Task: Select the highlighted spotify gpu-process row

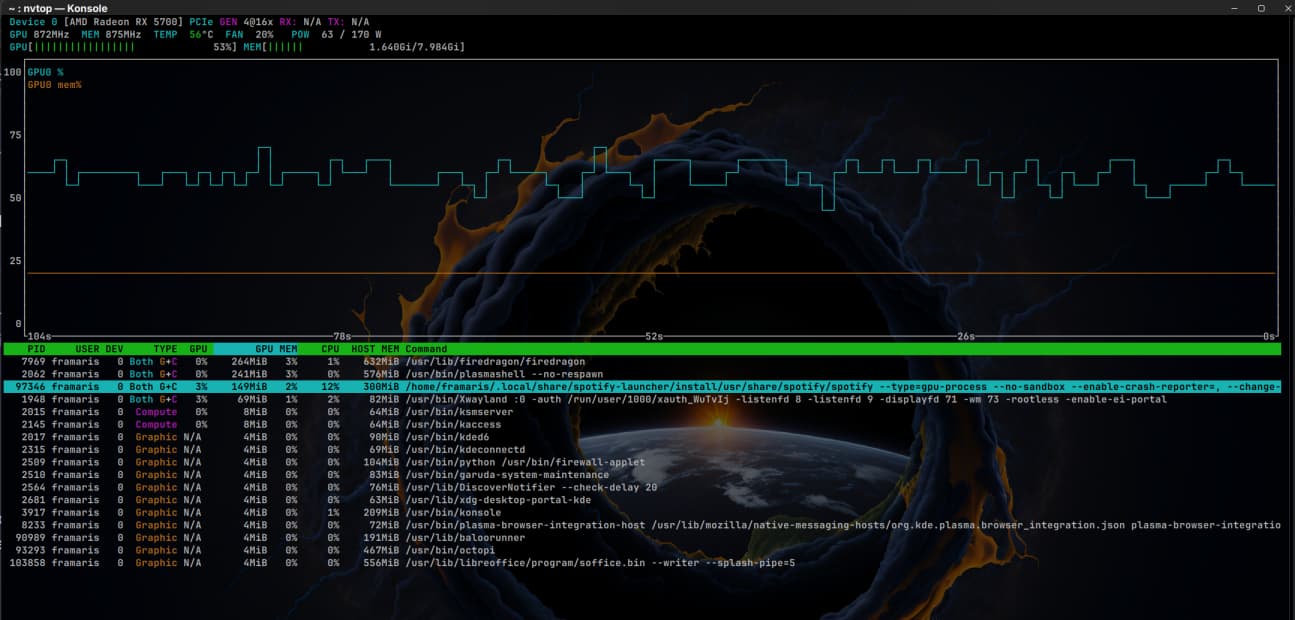Action: (640, 387)
